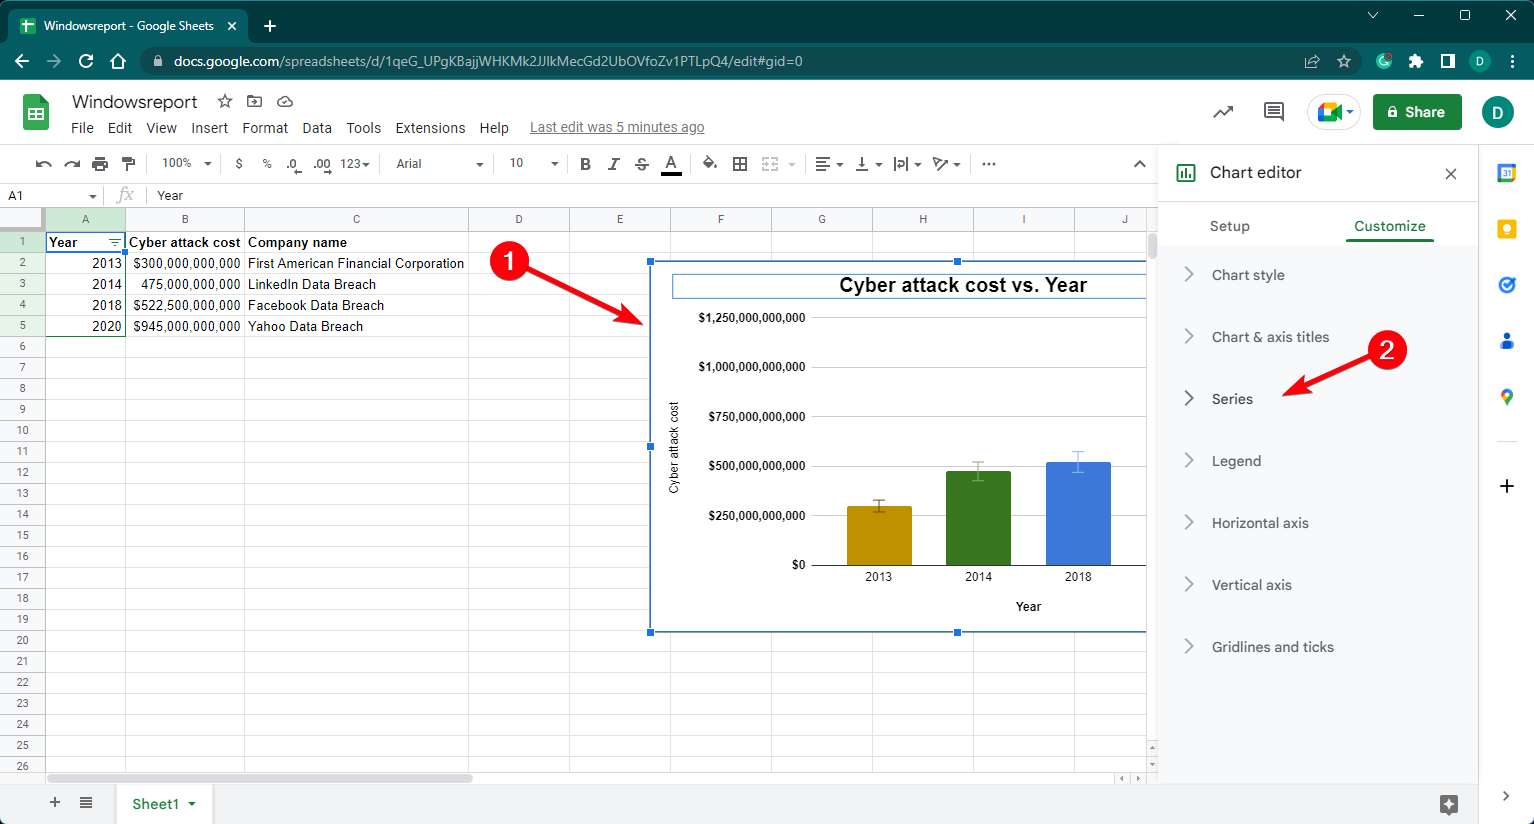Screen dimensions: 1534x824
Task: Open the Sheets home icon
Action: (36, 113)
